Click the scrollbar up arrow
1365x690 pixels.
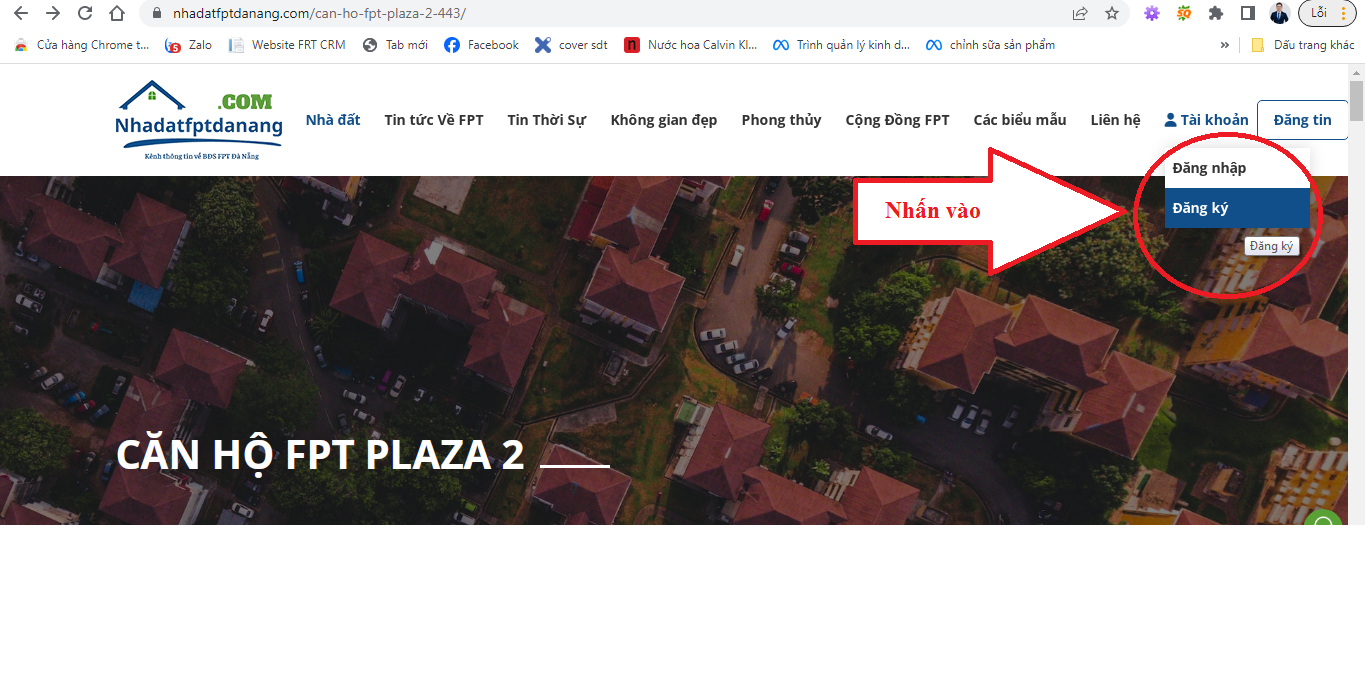[x=1356, y=71]
